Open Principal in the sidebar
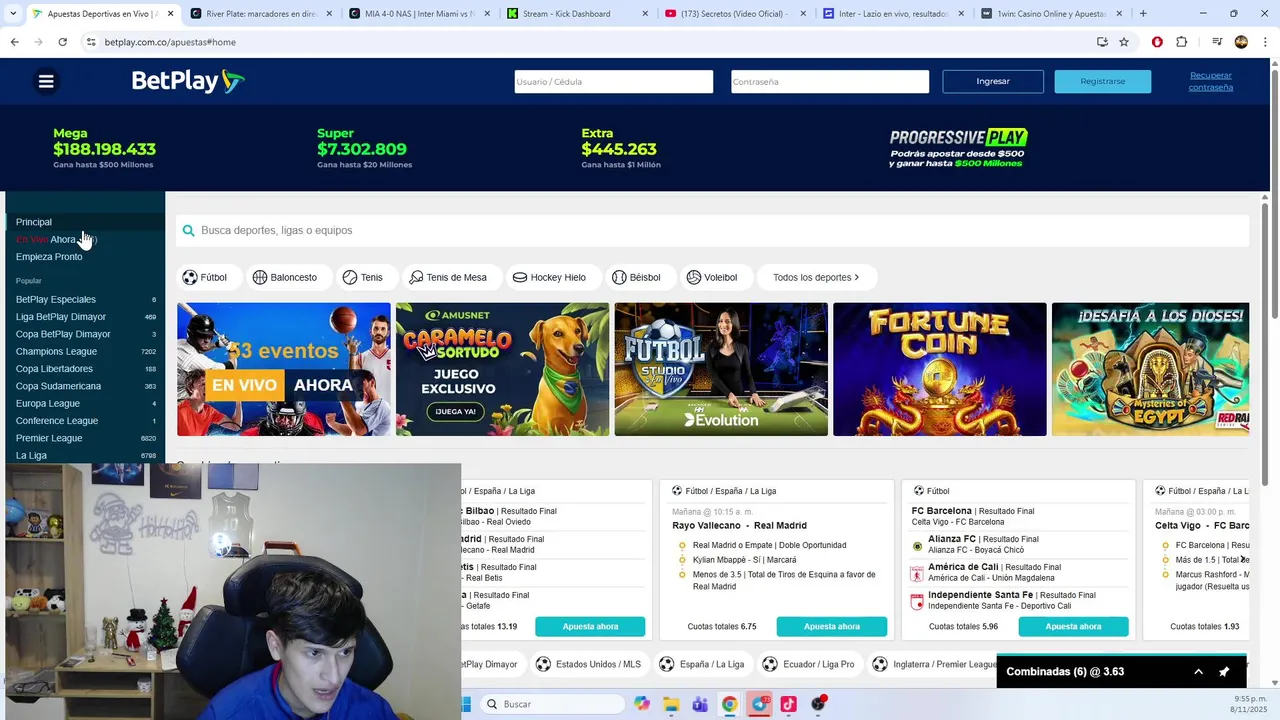The height and width of the screenshot is (720, 1280). 34,222
